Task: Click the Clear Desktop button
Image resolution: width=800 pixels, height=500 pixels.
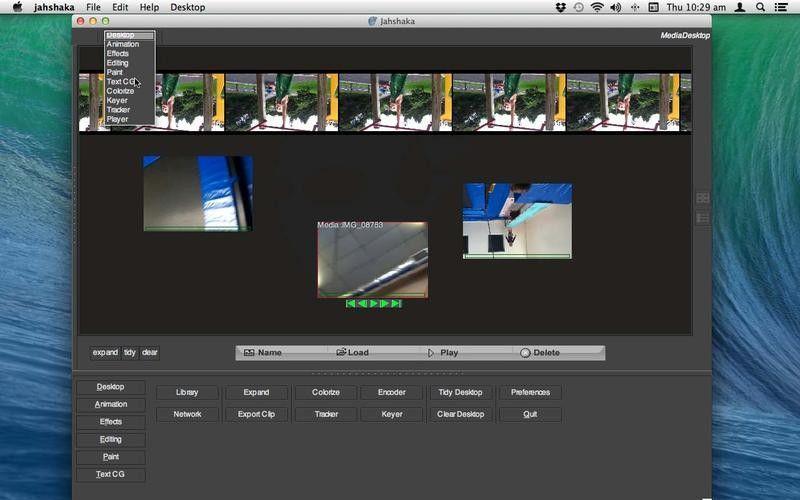Action: (x=460, y=414)
